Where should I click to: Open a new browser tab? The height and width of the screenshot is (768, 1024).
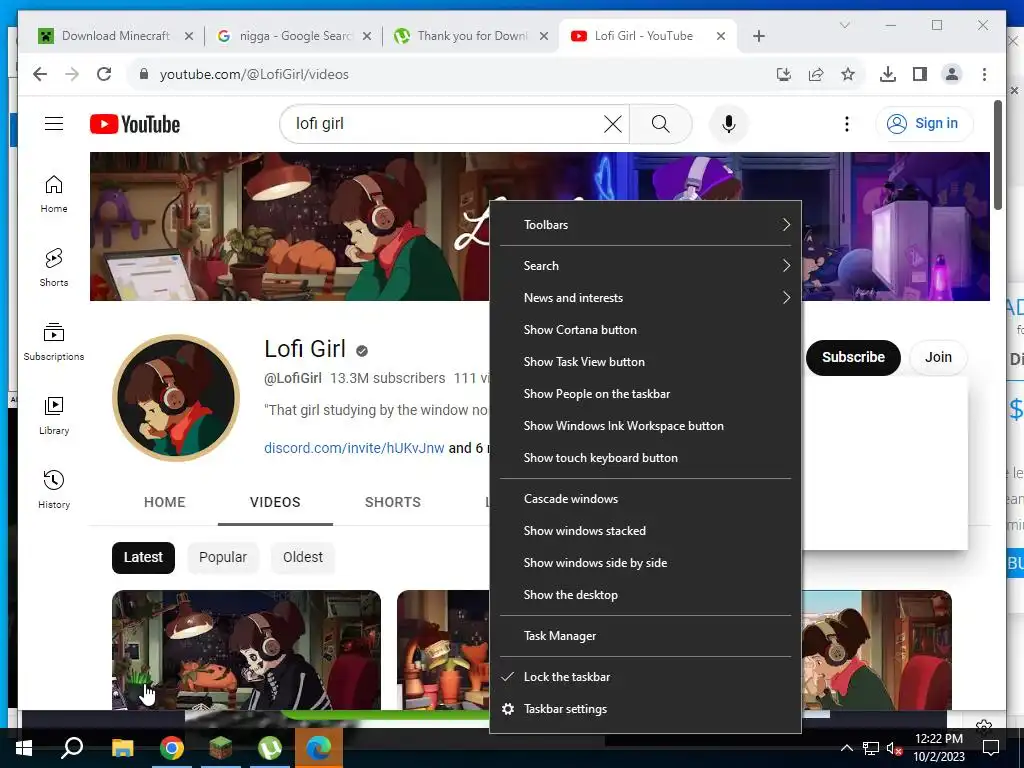pos(758,36)
